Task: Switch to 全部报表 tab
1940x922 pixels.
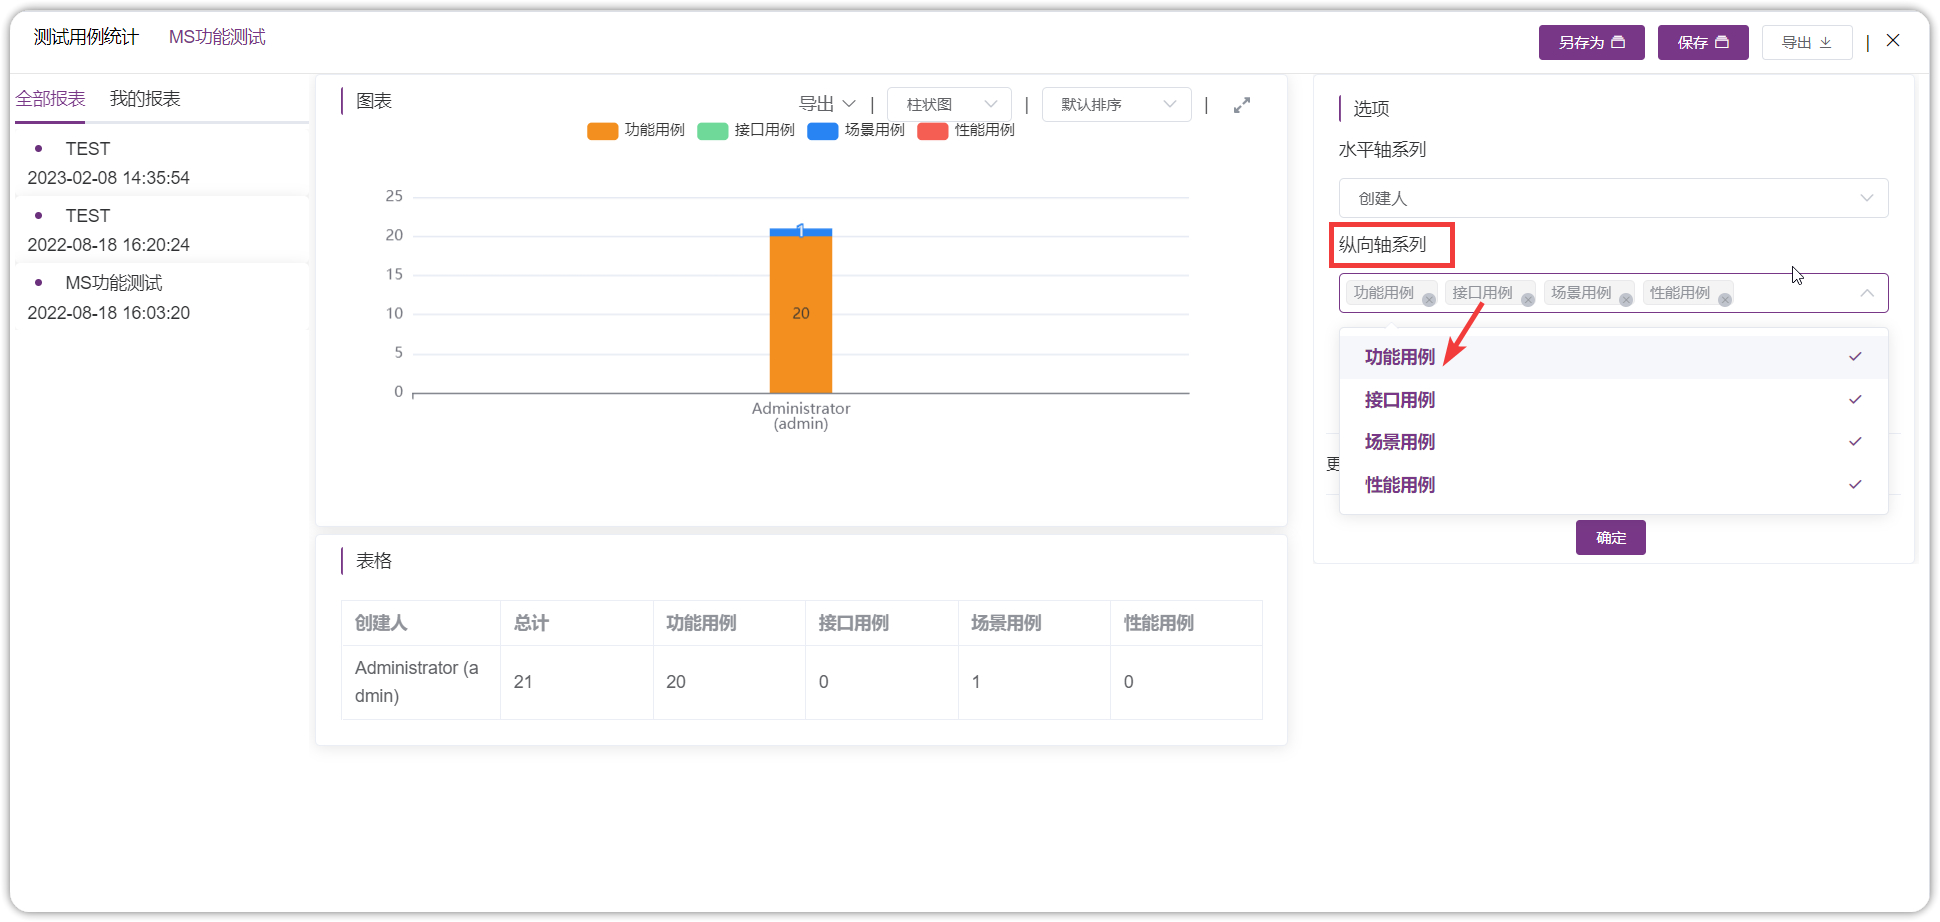Action: tap(50, 99)
